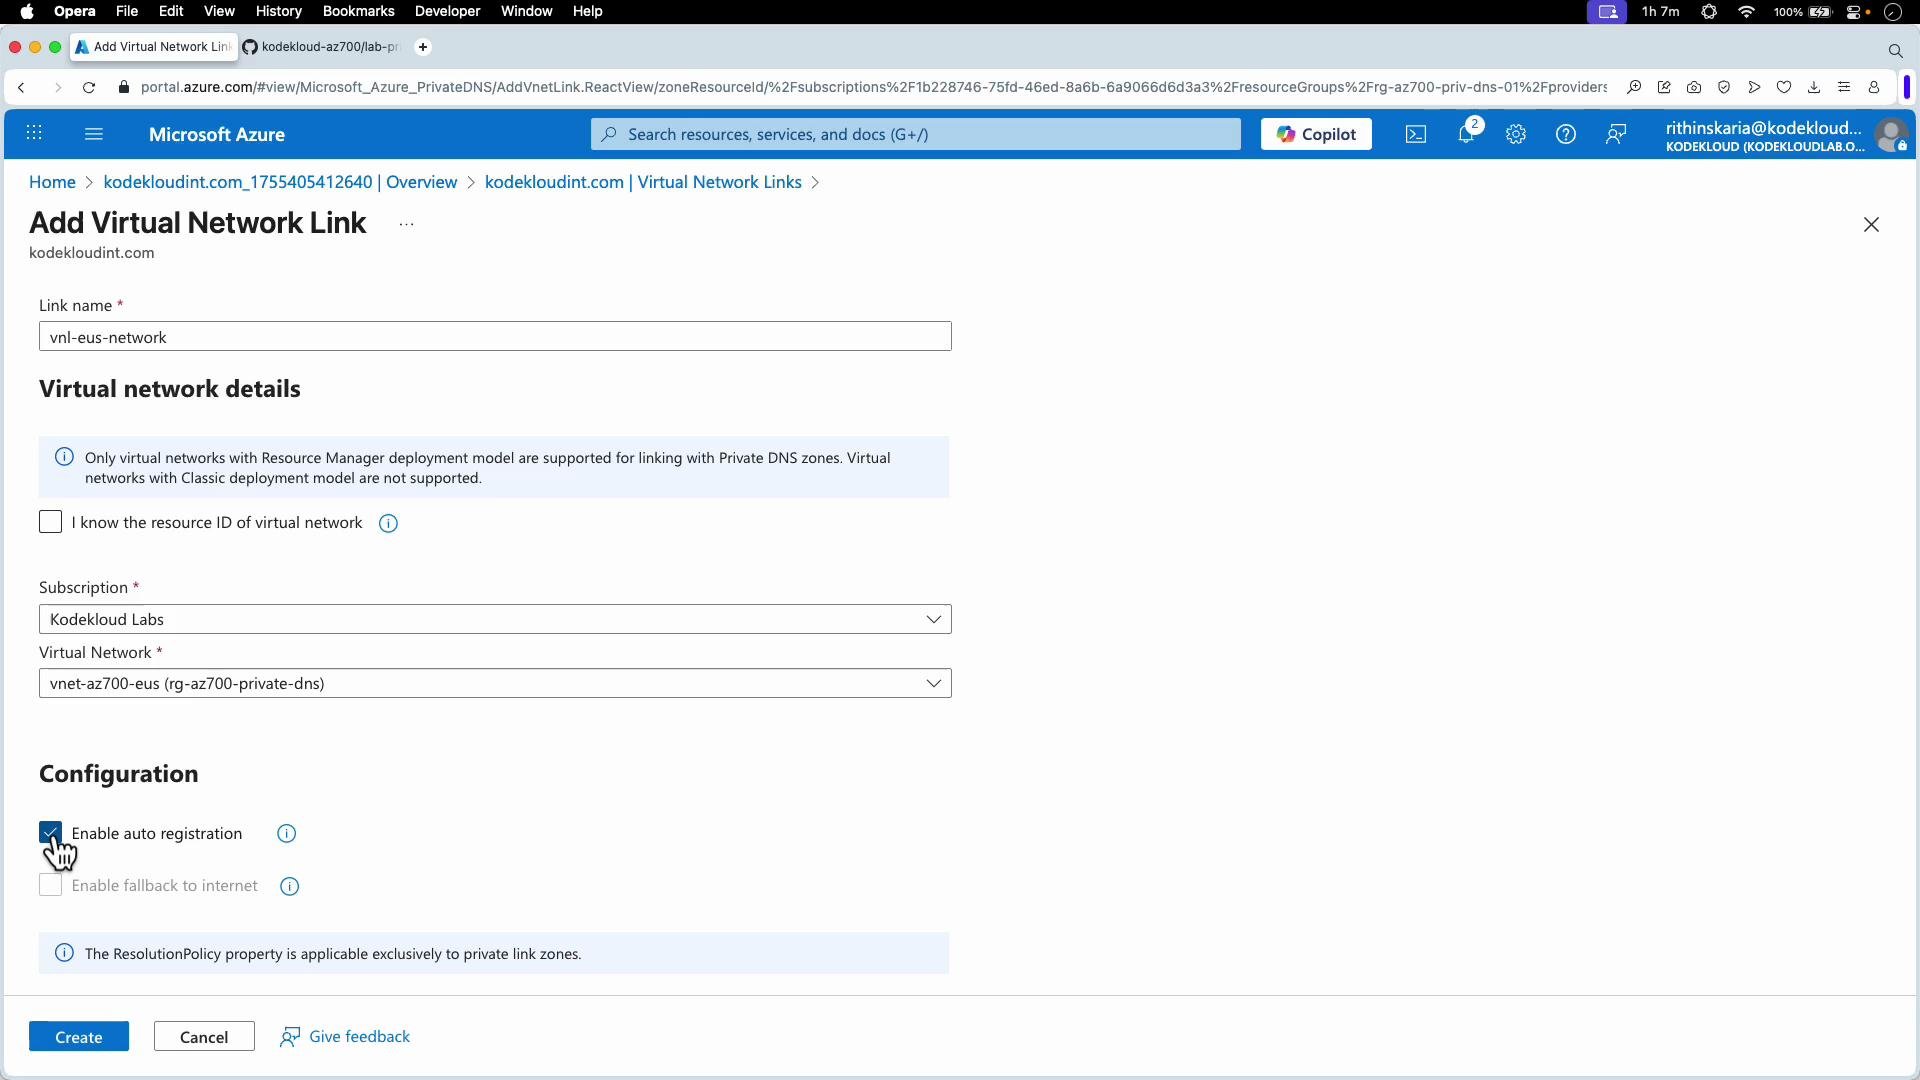Open the Wi-Fi status icon in menu bar

click(1747, 12)
